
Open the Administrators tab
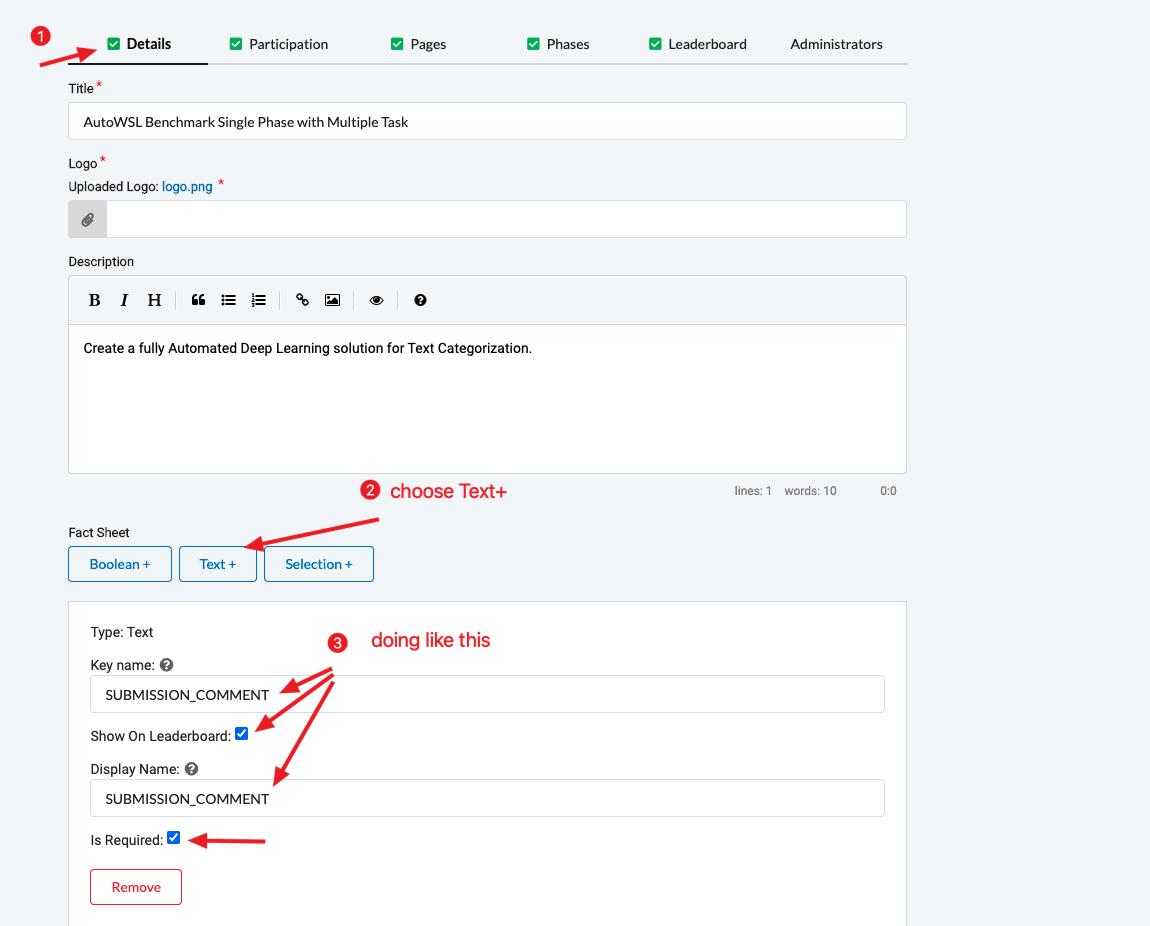[x=836, y=44]
